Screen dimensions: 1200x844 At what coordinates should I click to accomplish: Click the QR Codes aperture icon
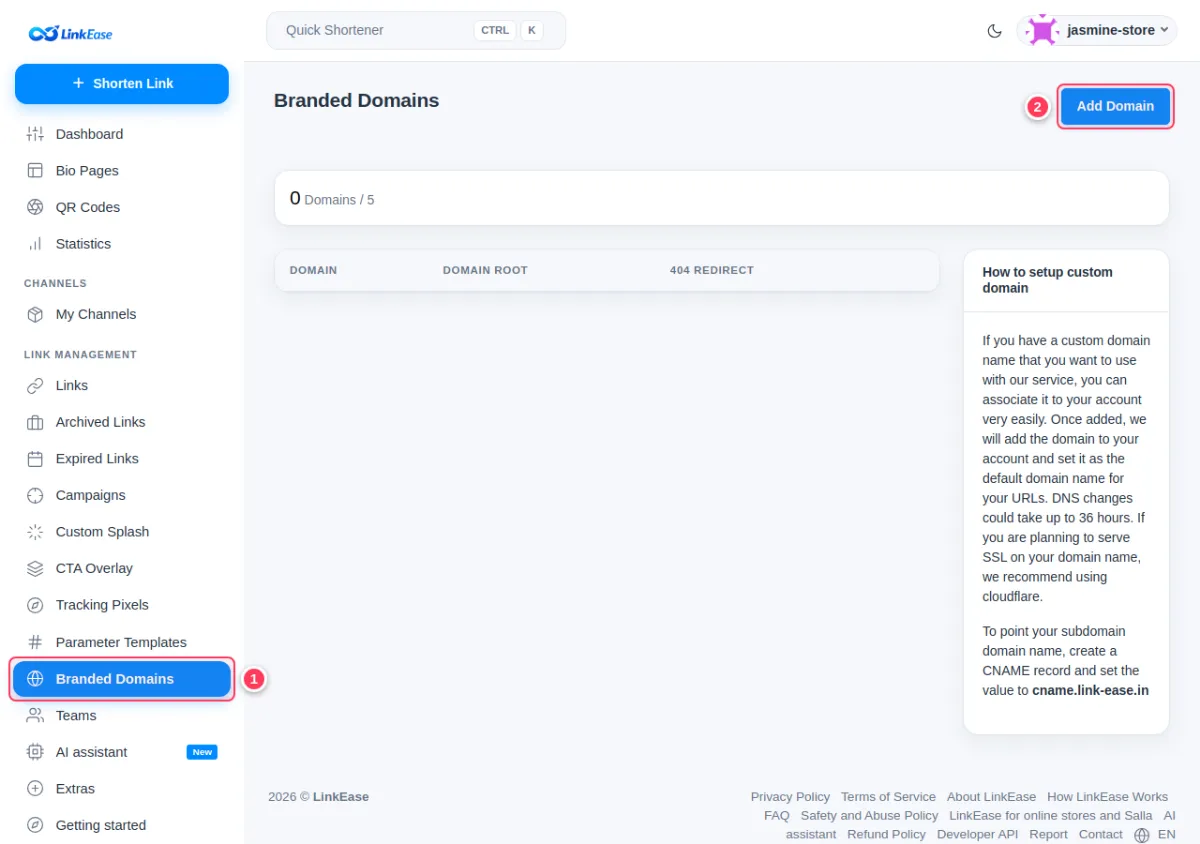pos(35,207)
